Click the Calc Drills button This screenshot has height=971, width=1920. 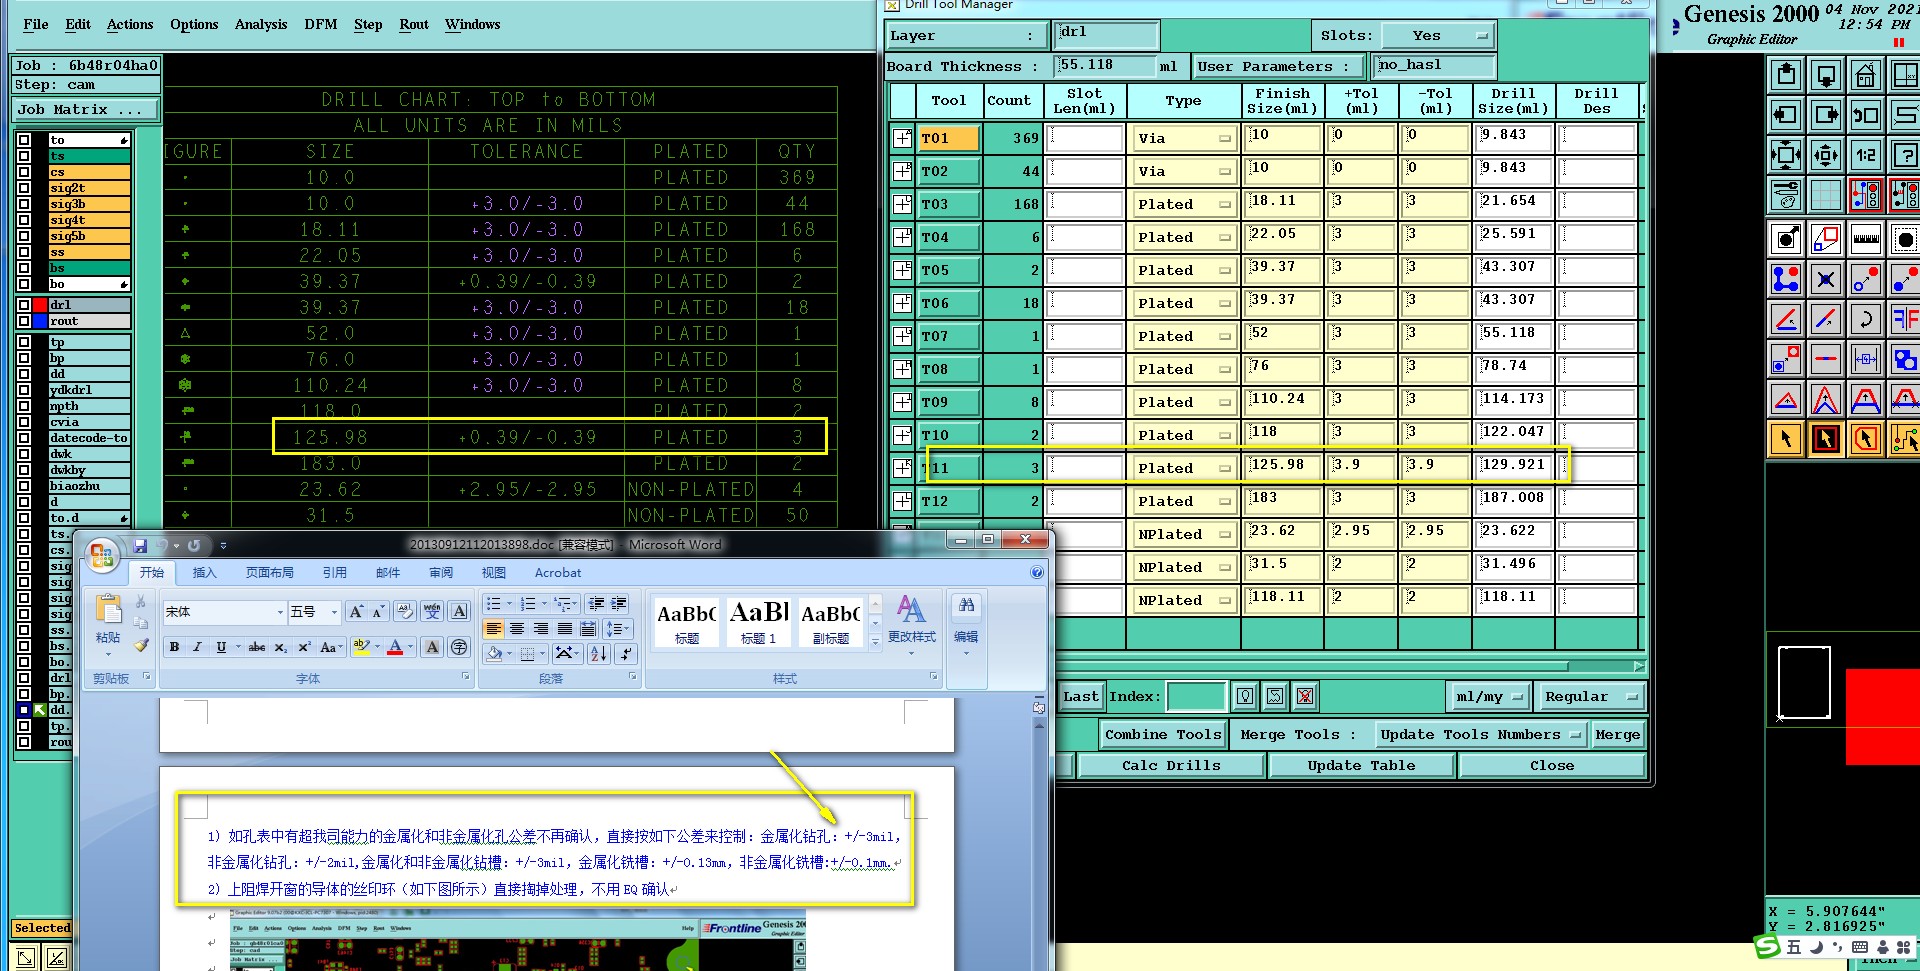tap(1171, 766)
